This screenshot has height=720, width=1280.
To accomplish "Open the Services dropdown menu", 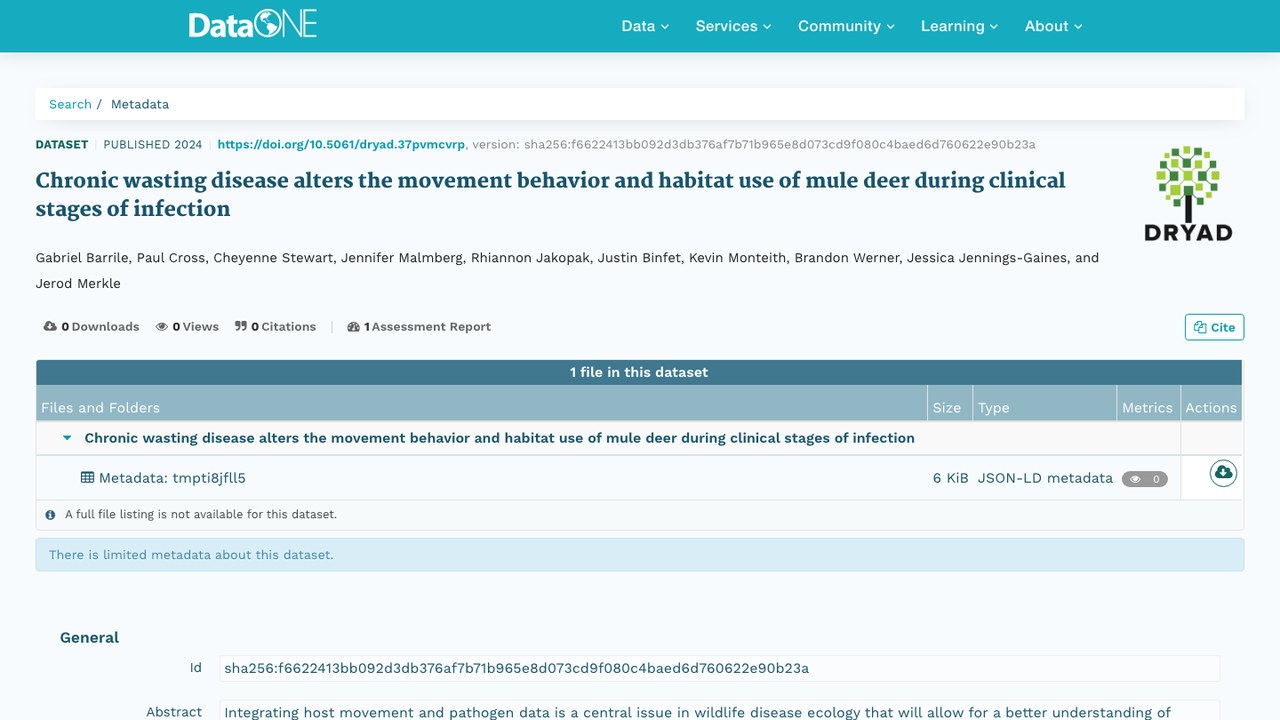I will (x=734, y=26).
